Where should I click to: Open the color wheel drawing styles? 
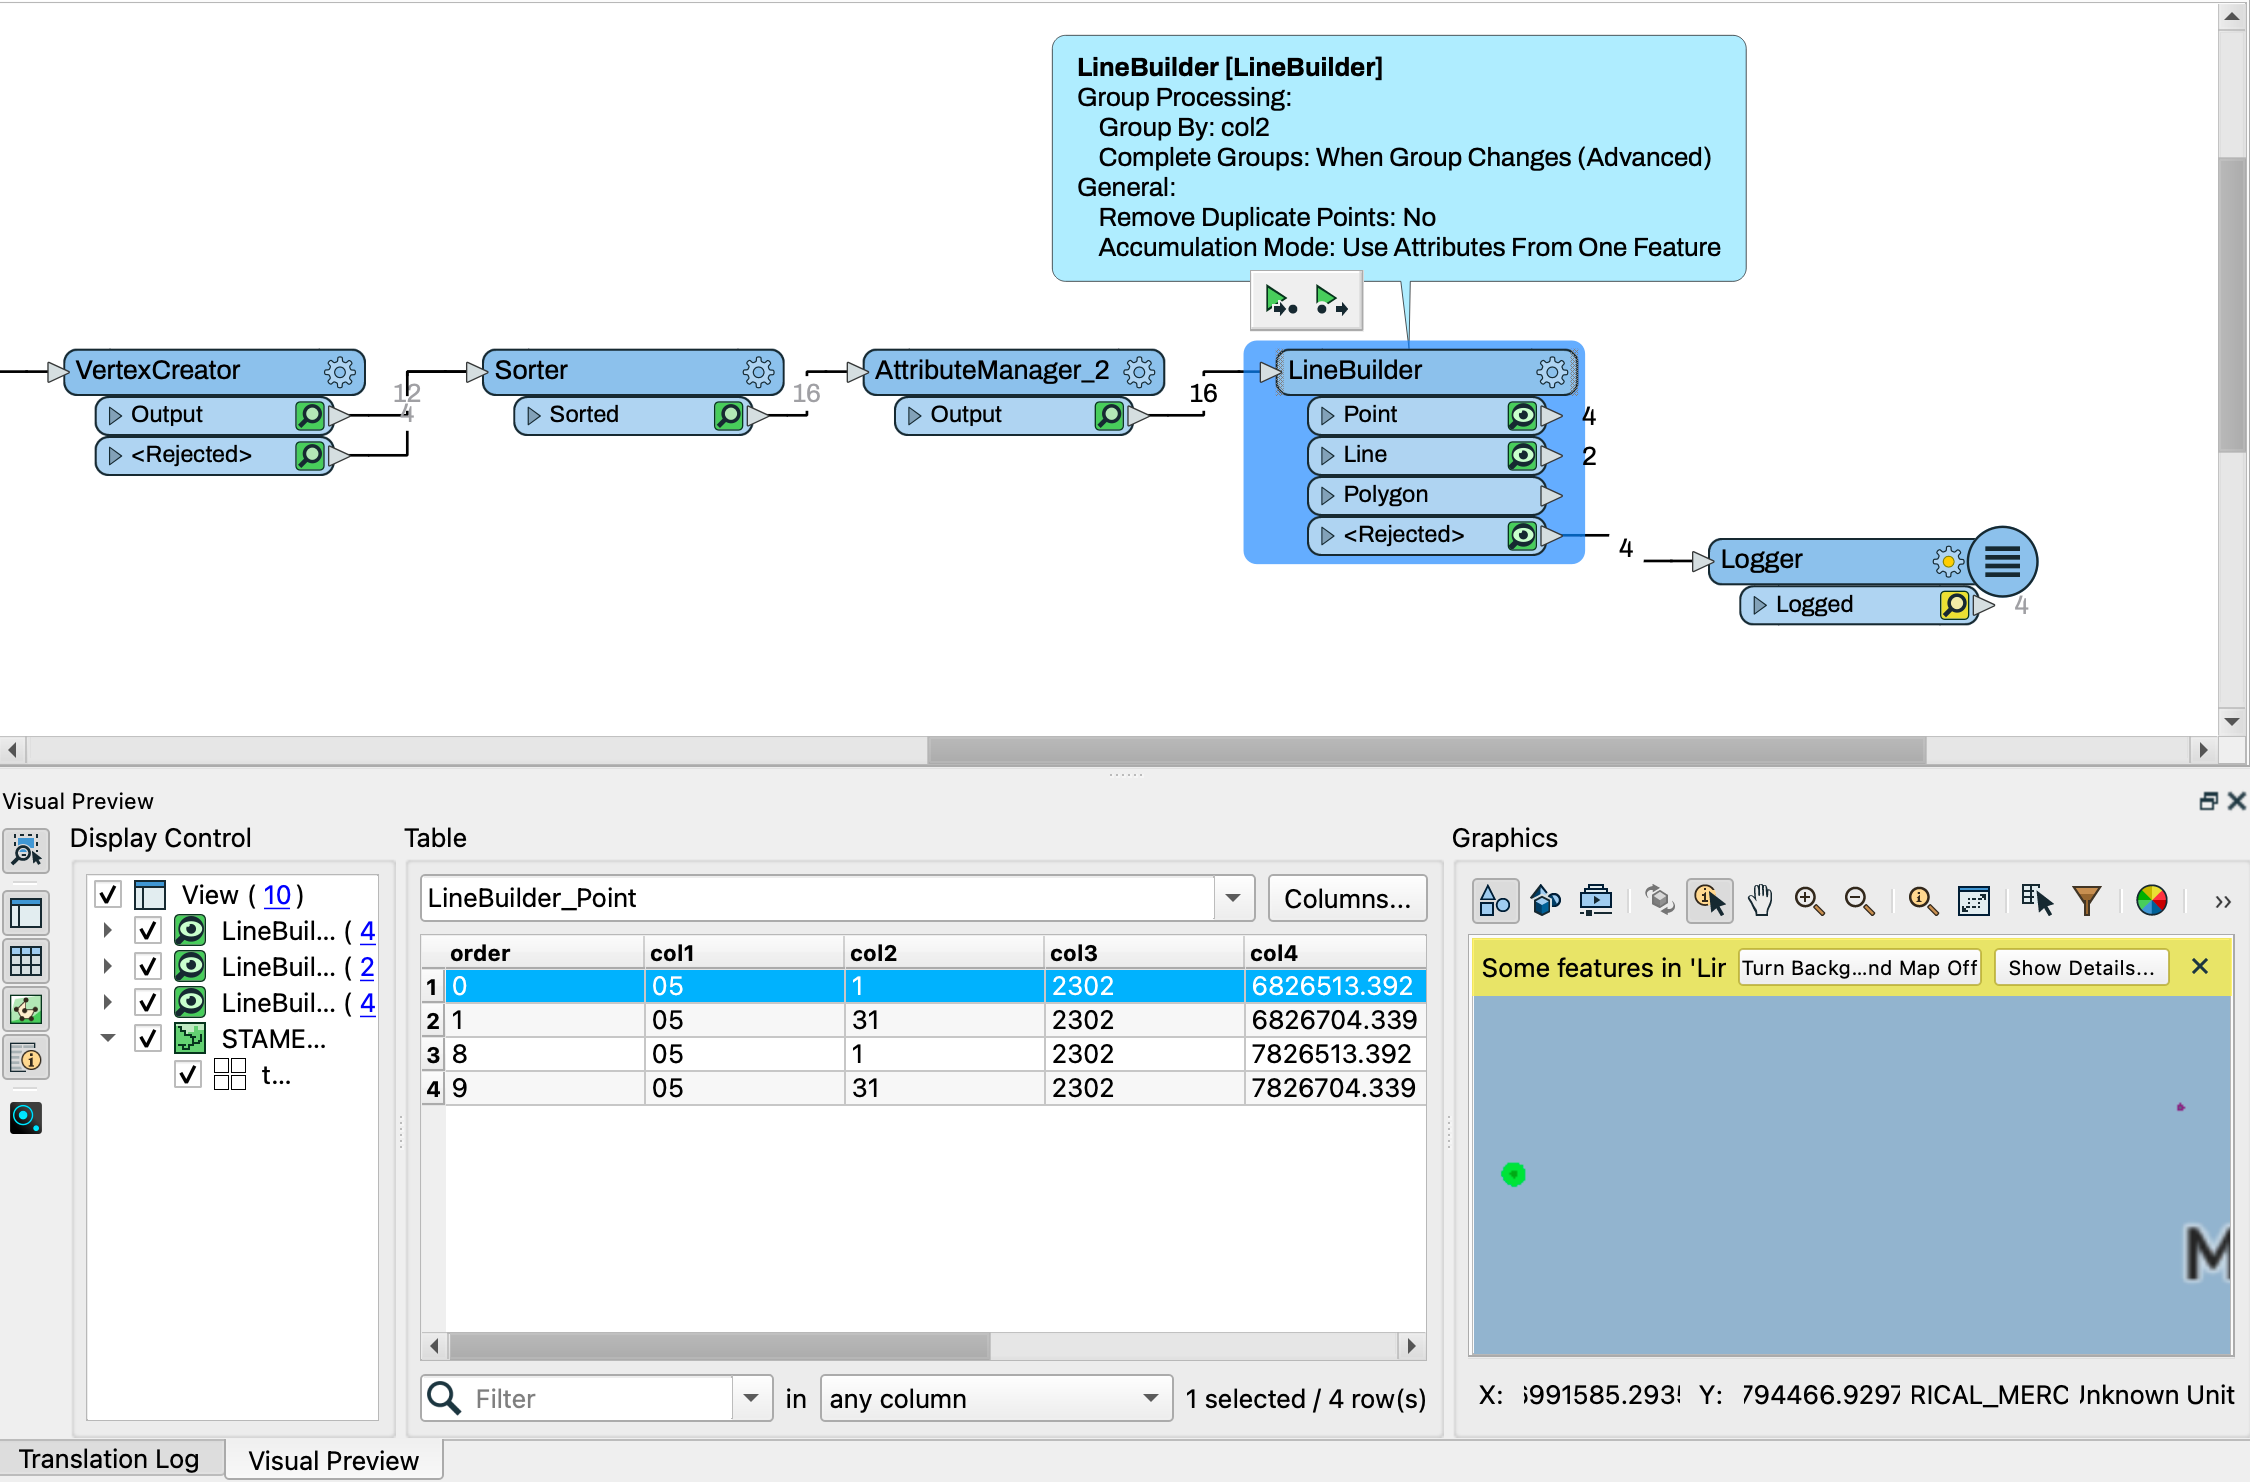(2151, 901)
